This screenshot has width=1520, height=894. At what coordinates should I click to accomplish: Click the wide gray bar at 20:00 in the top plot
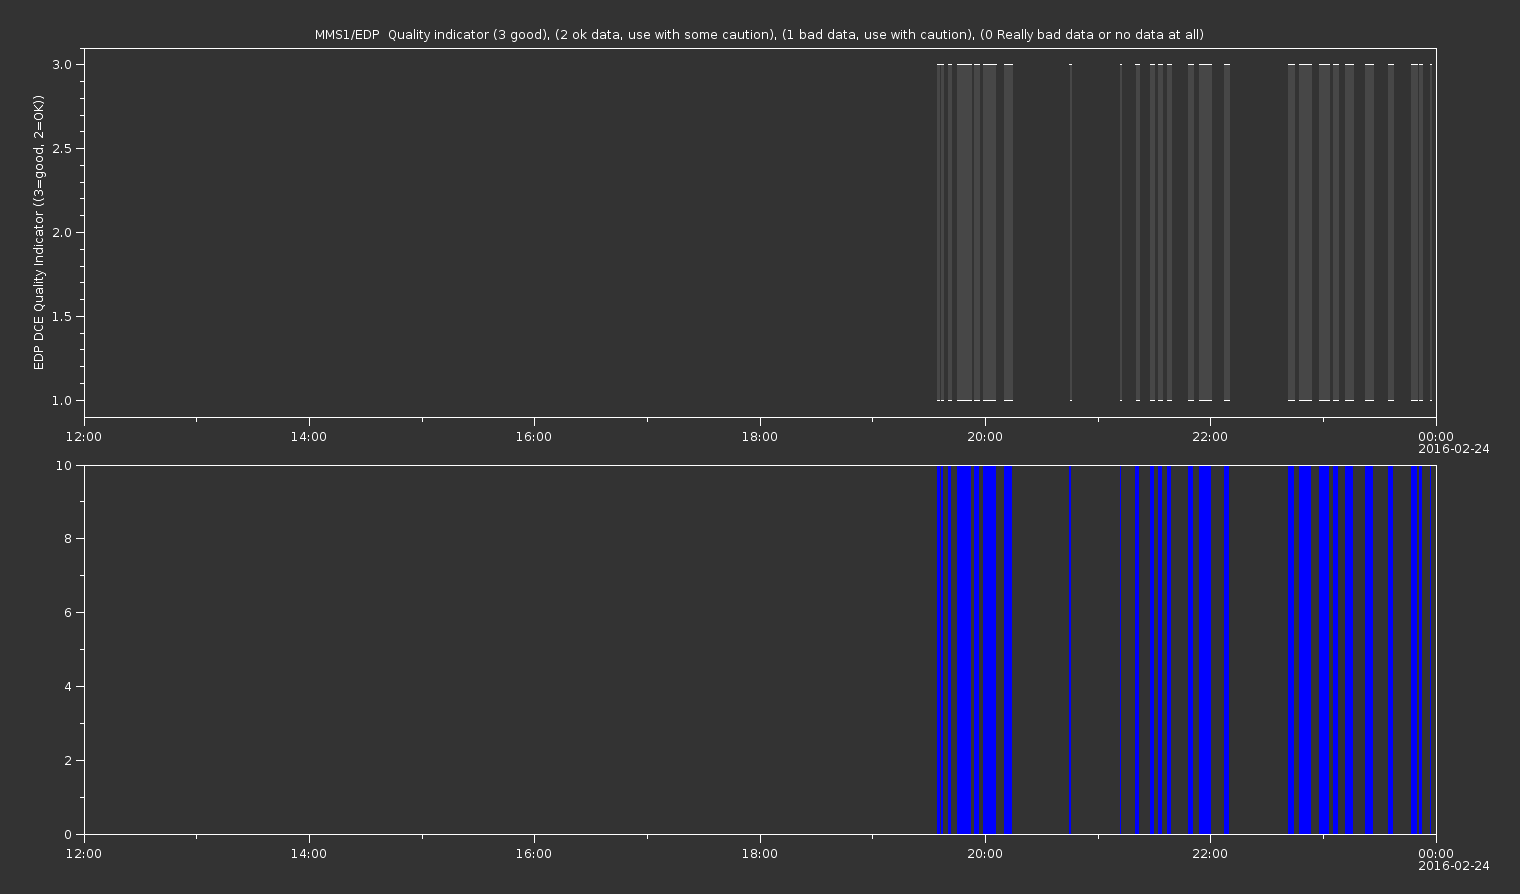click(989, 233)
